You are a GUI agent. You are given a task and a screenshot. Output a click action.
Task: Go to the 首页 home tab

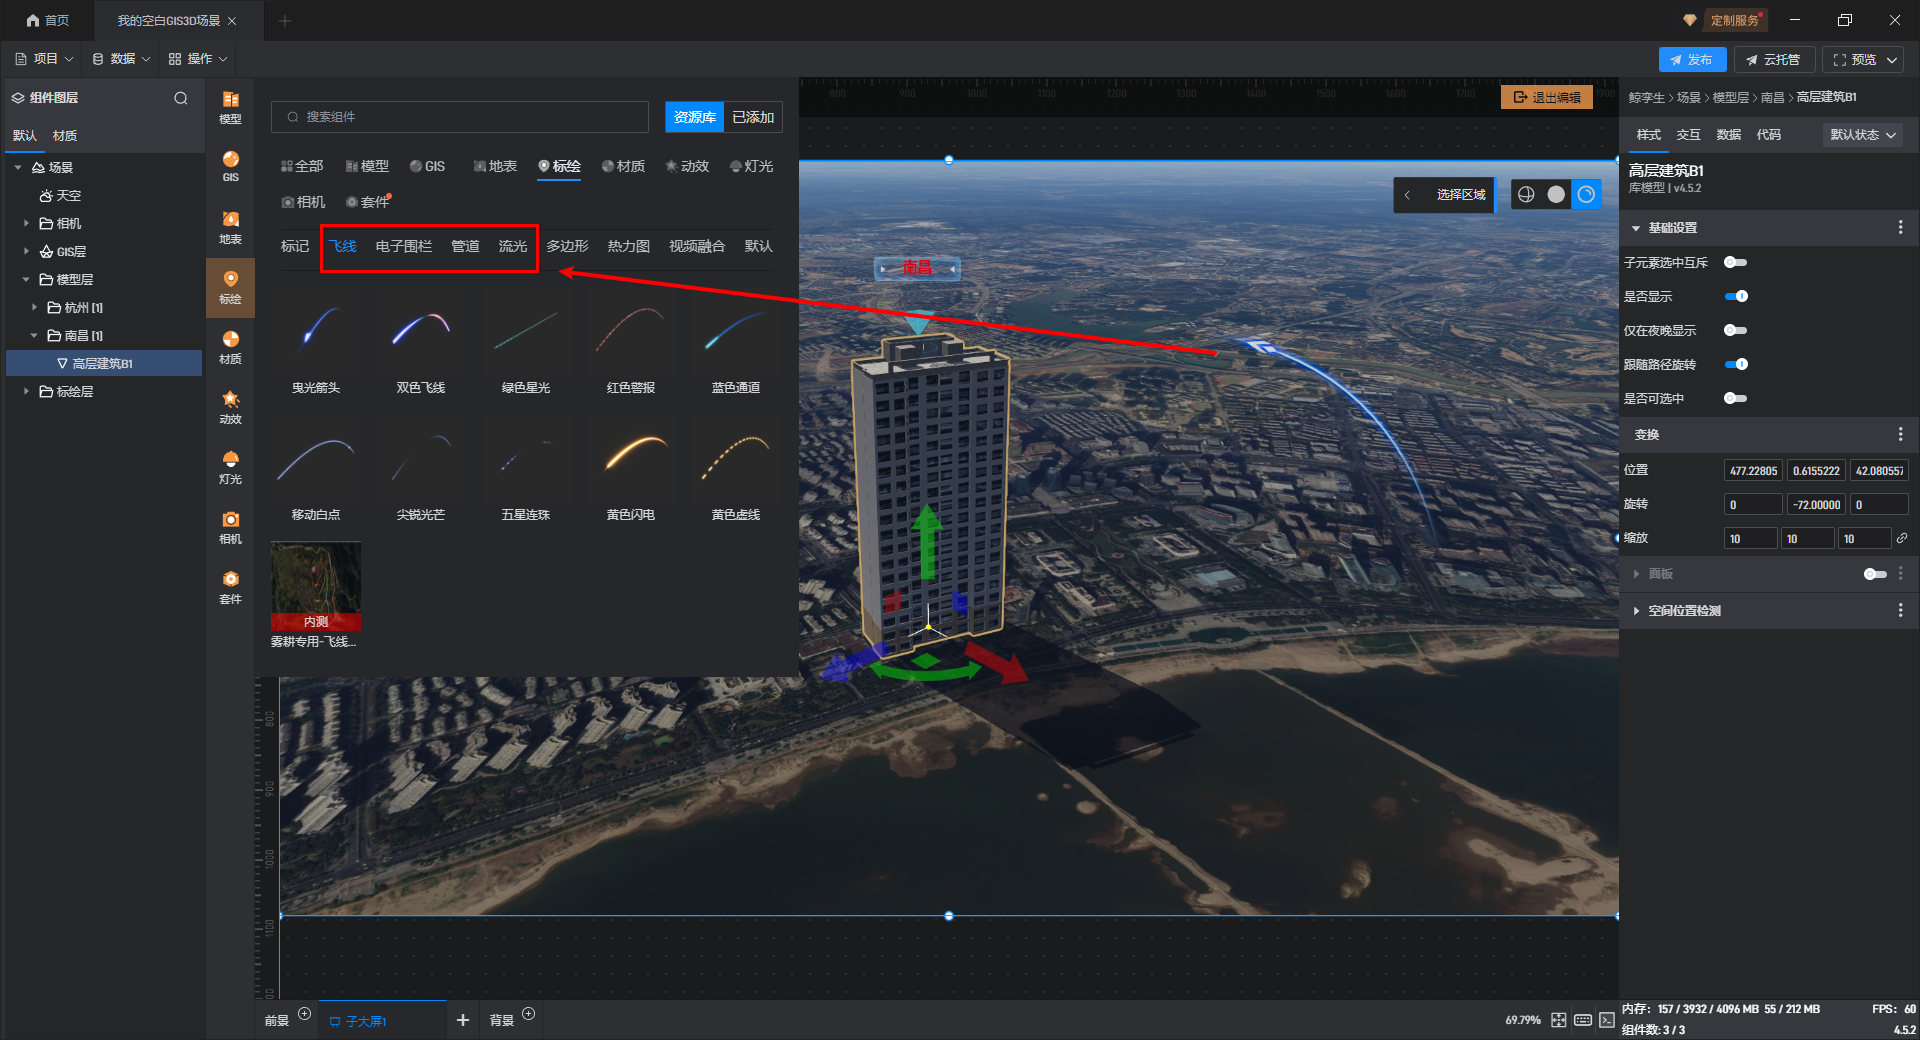click(x=48, y=20)
